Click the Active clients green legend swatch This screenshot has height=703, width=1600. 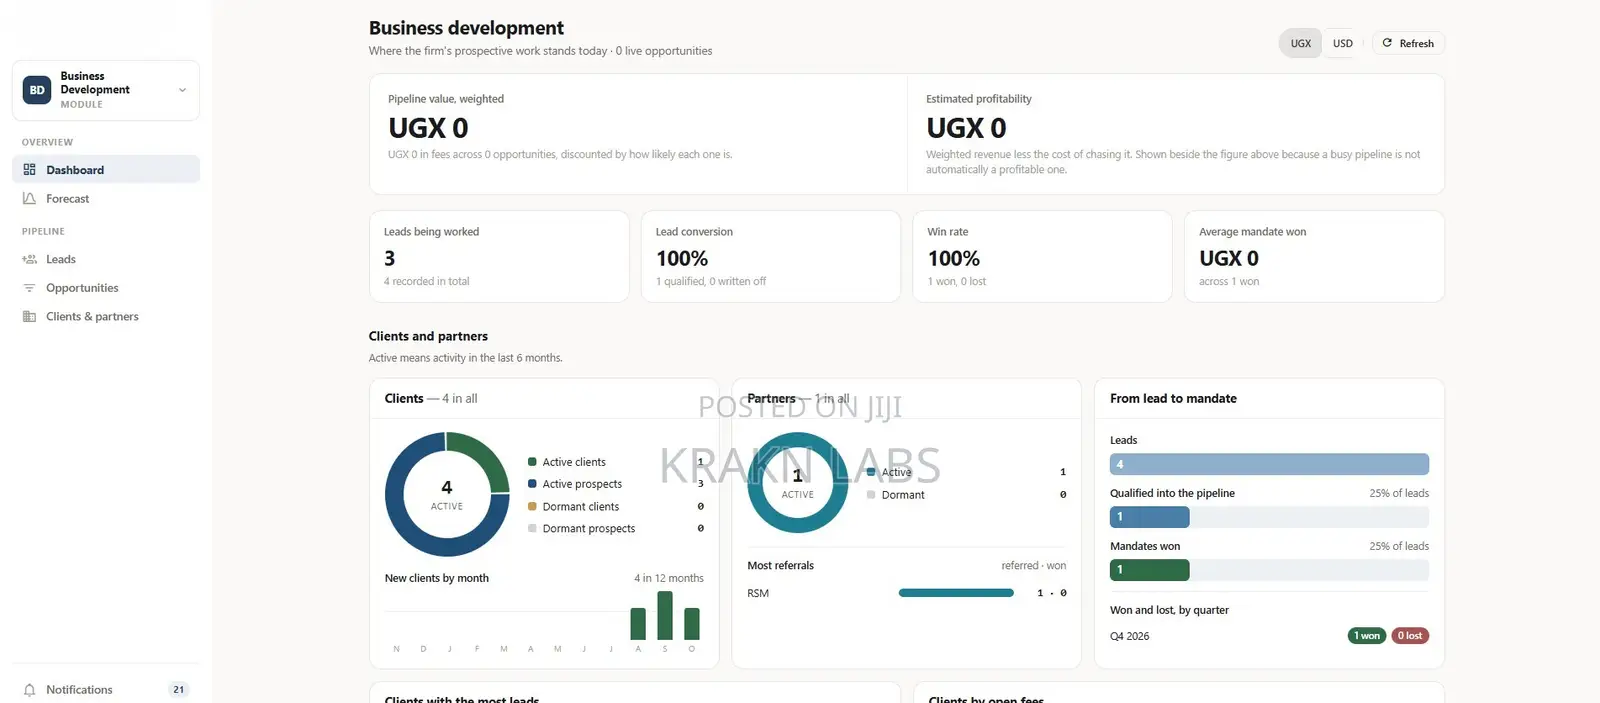(x=532, y=462)
